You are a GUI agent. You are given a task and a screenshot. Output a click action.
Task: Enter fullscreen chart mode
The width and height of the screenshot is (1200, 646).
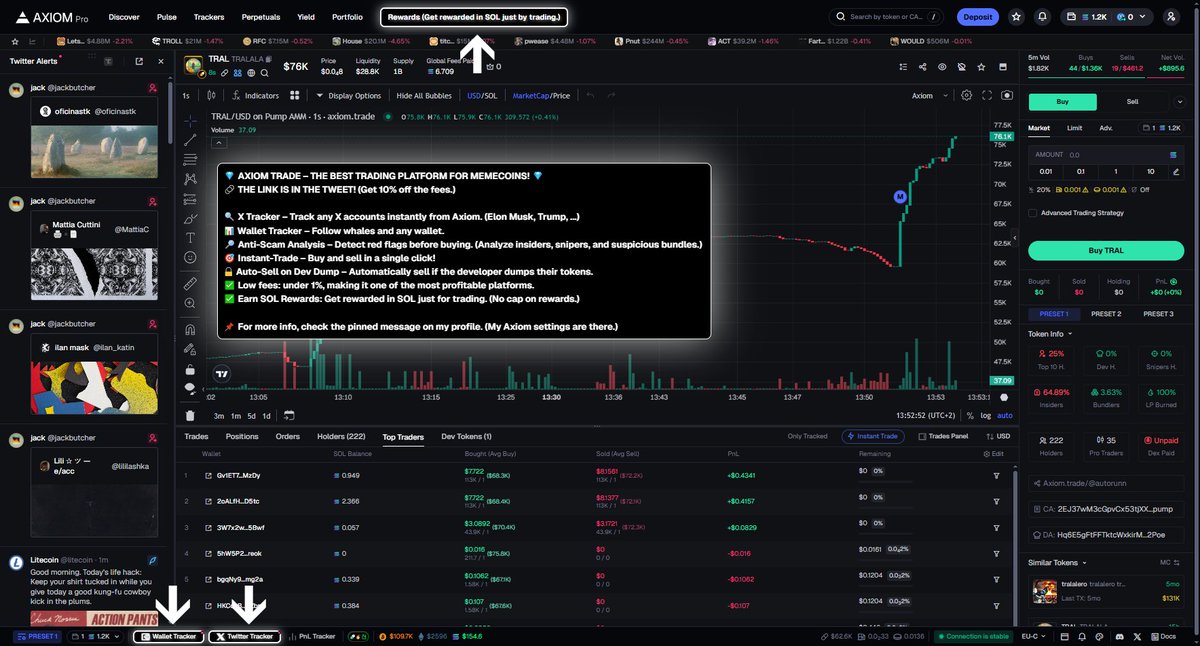point(987,96)
